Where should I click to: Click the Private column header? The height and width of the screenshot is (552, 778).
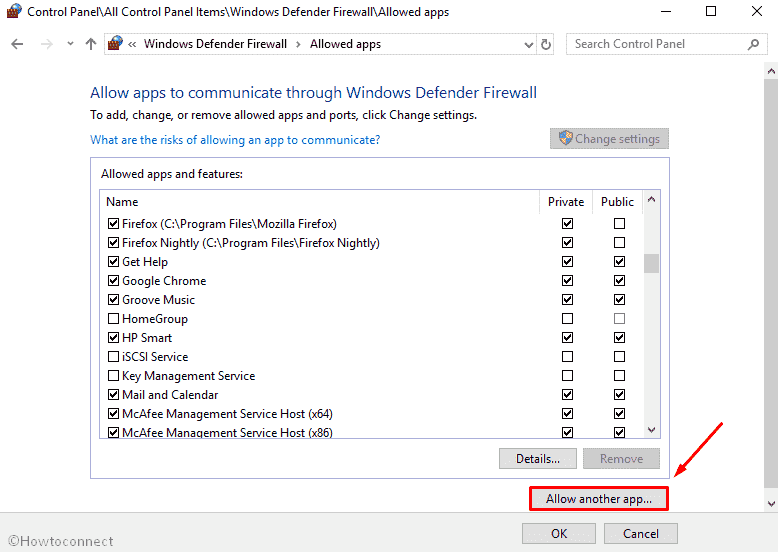566,202
